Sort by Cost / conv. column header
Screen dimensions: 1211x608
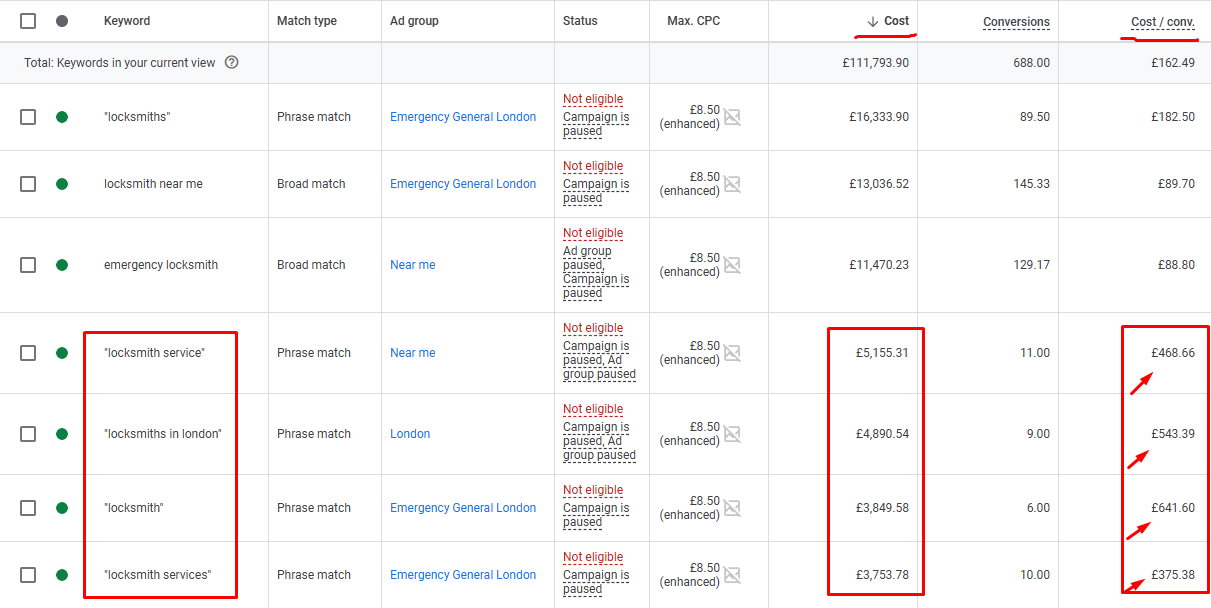1162,22
